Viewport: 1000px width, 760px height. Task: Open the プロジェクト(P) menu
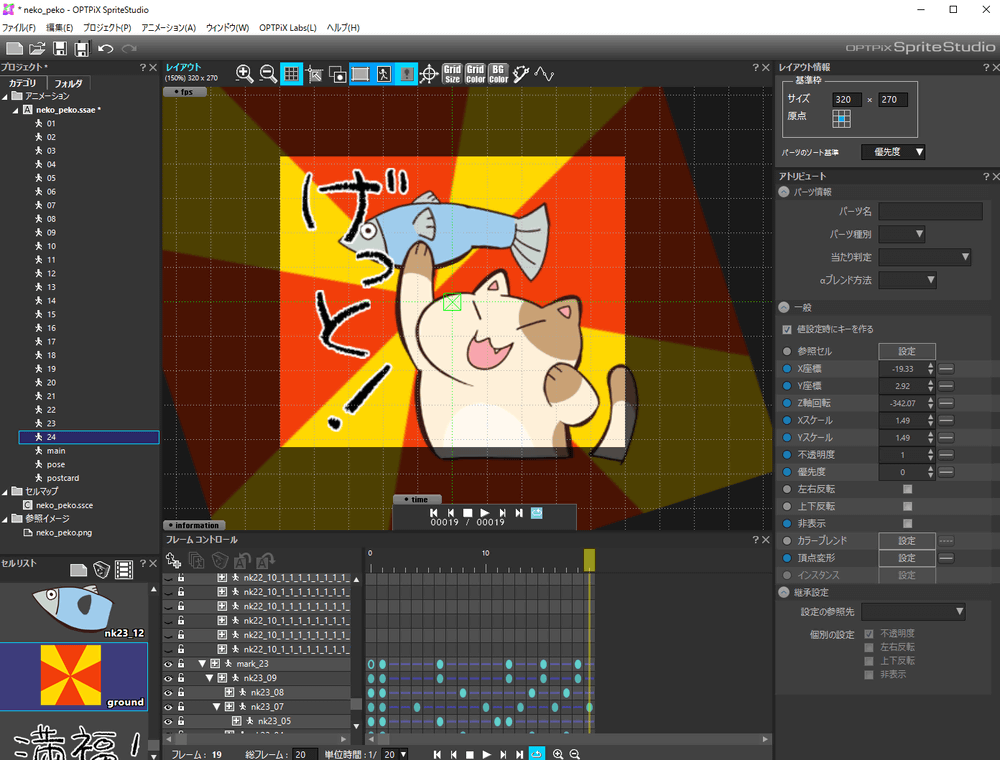coord(107,28)
